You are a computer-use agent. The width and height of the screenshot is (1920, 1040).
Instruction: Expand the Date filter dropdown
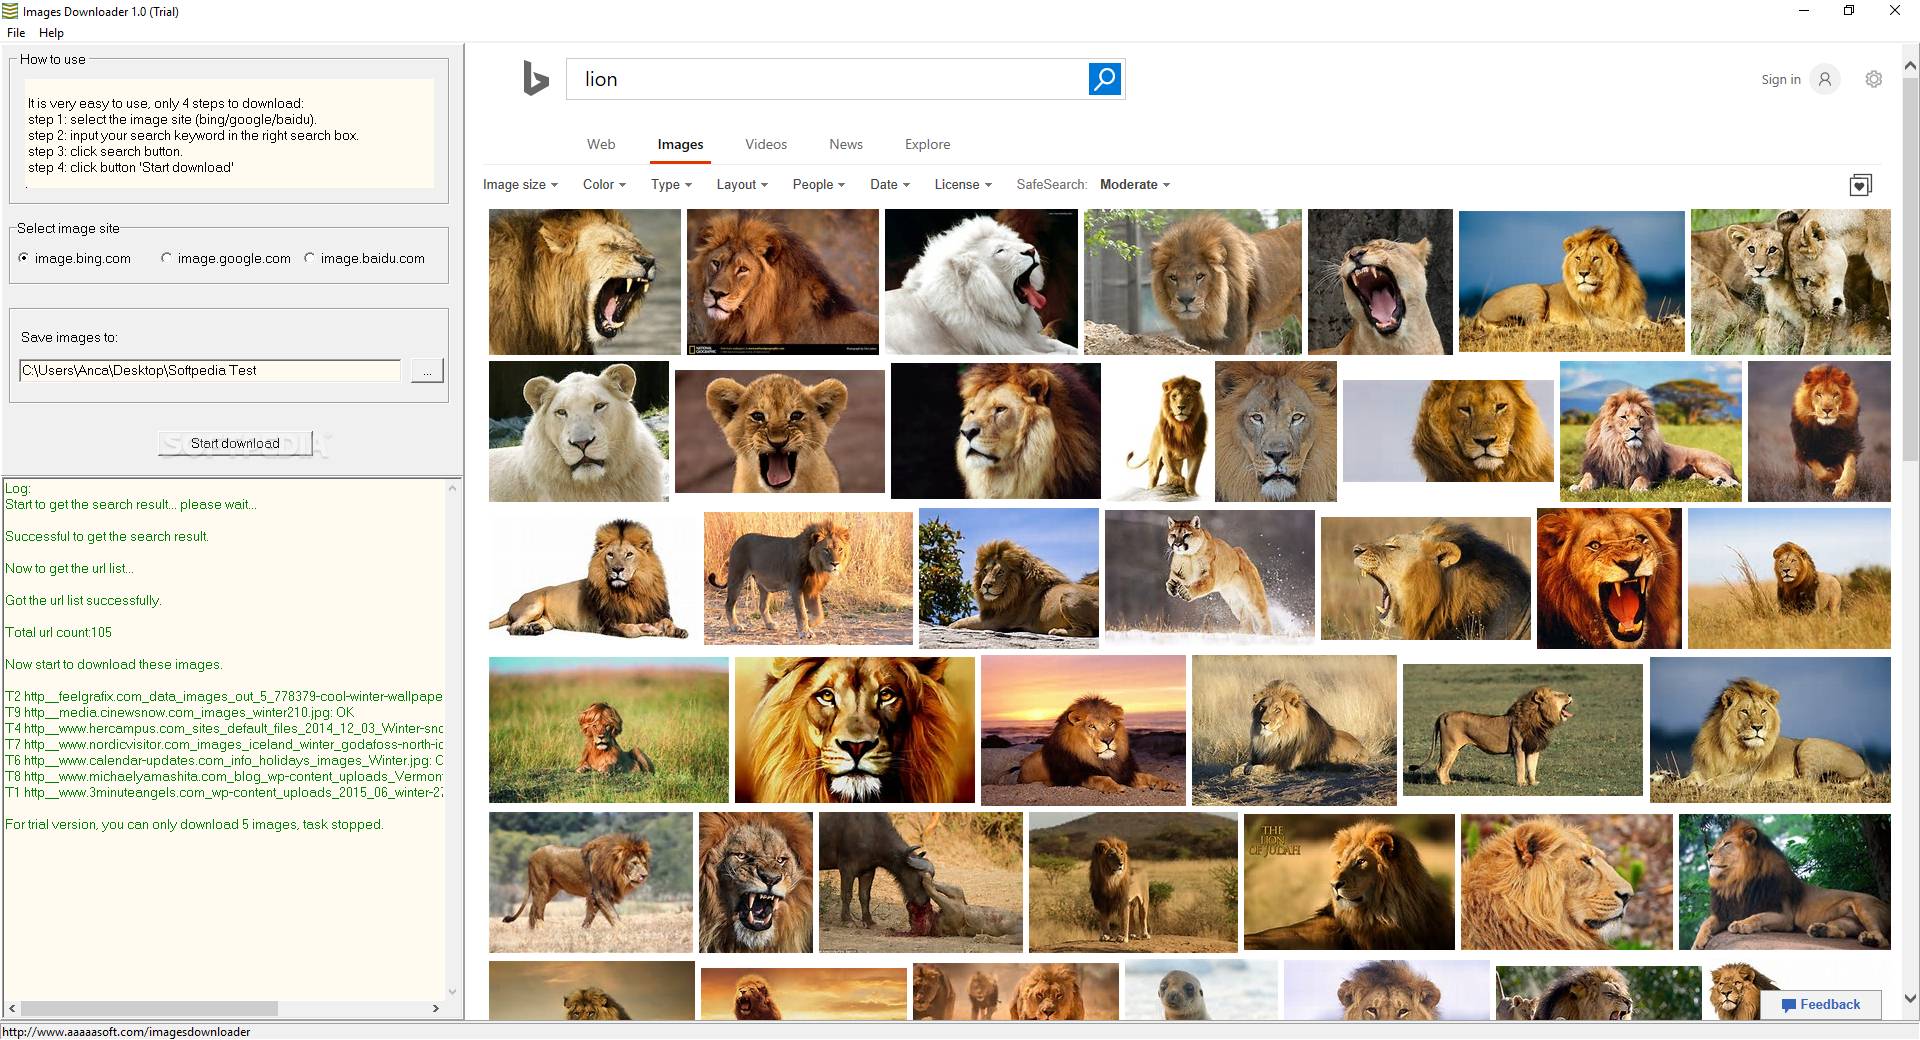coord(890,185)
